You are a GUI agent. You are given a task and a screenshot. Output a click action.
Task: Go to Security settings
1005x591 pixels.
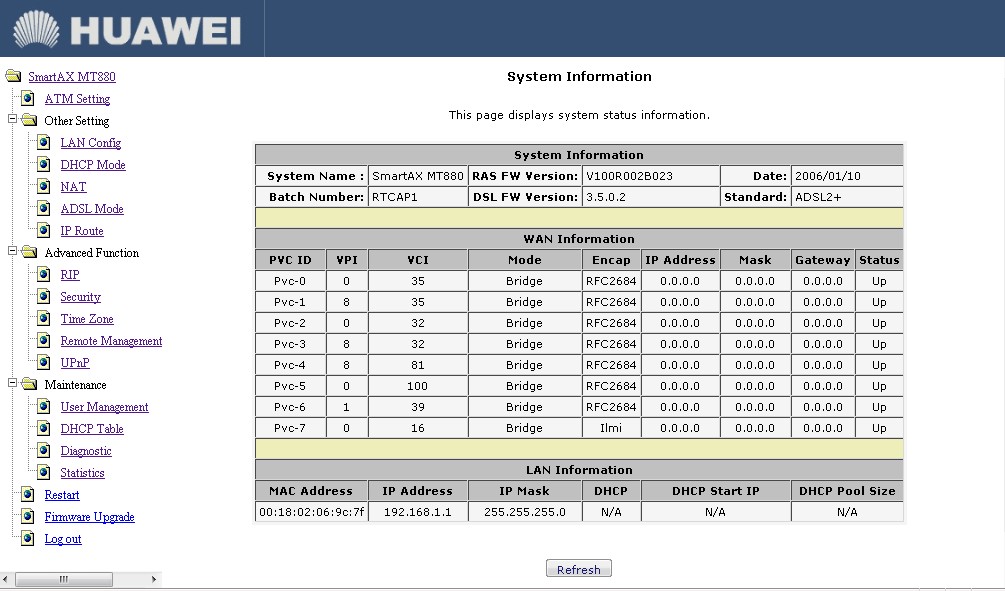point(80,297)
